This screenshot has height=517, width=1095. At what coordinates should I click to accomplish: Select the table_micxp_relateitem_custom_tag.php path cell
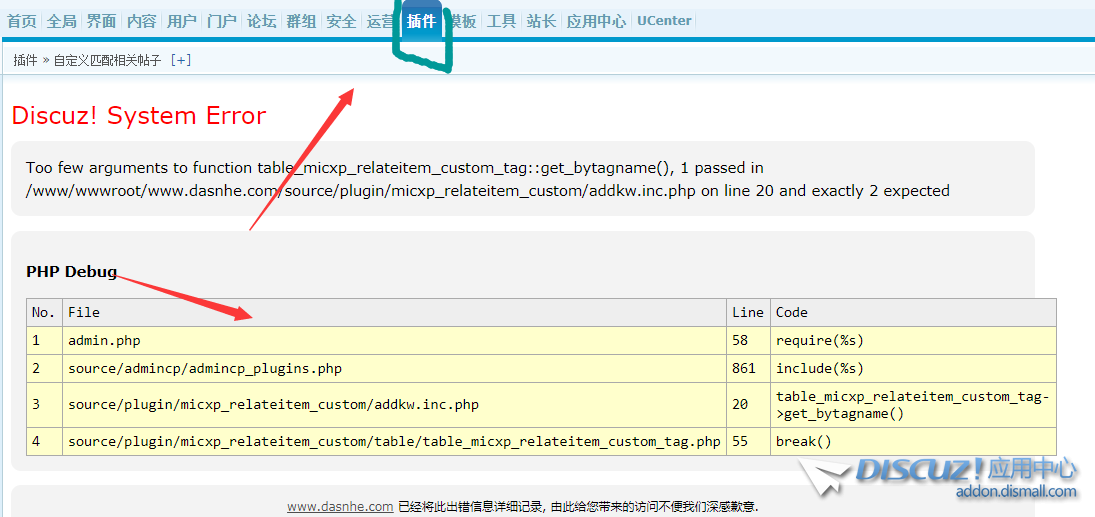click(x=395, y=442)
